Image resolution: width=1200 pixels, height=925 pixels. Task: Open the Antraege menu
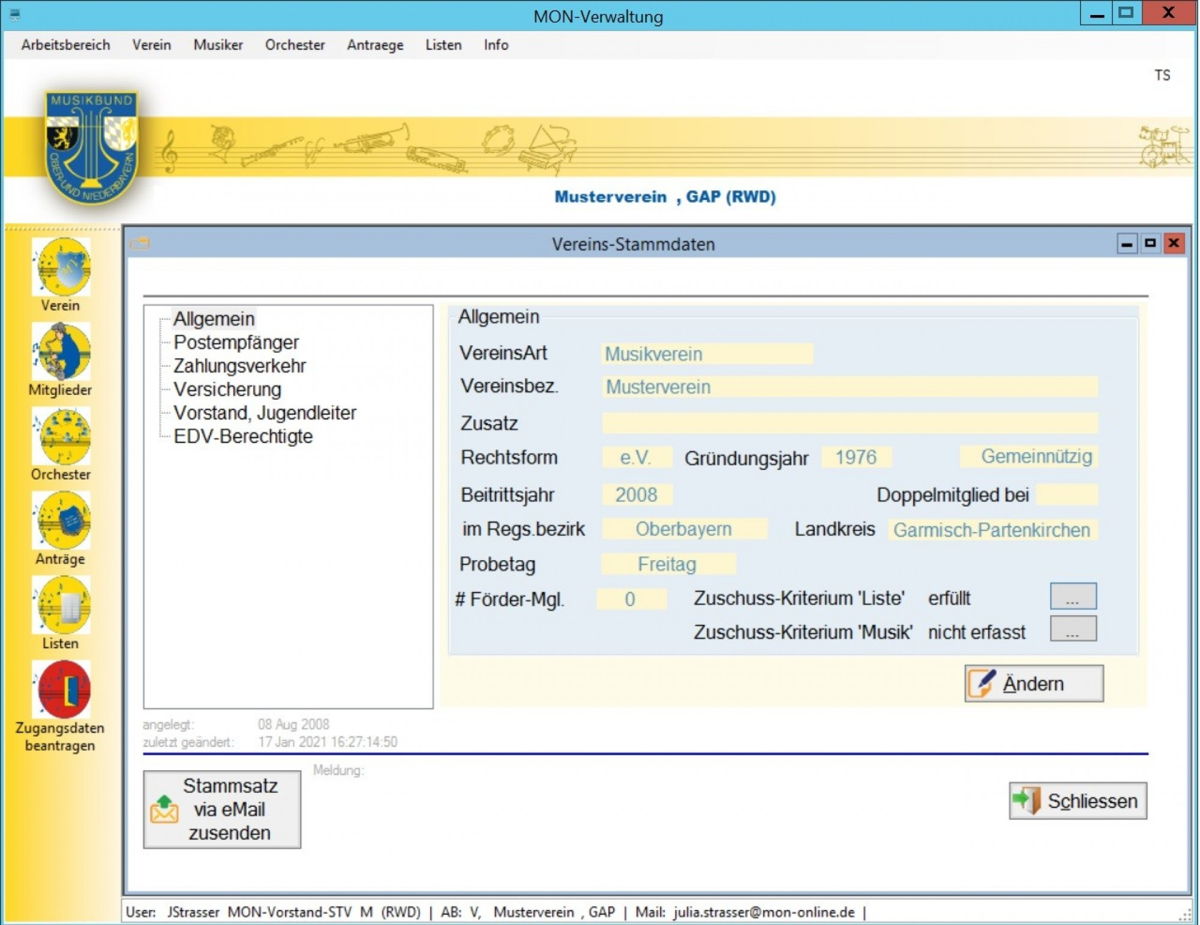(x=375, y=45)
